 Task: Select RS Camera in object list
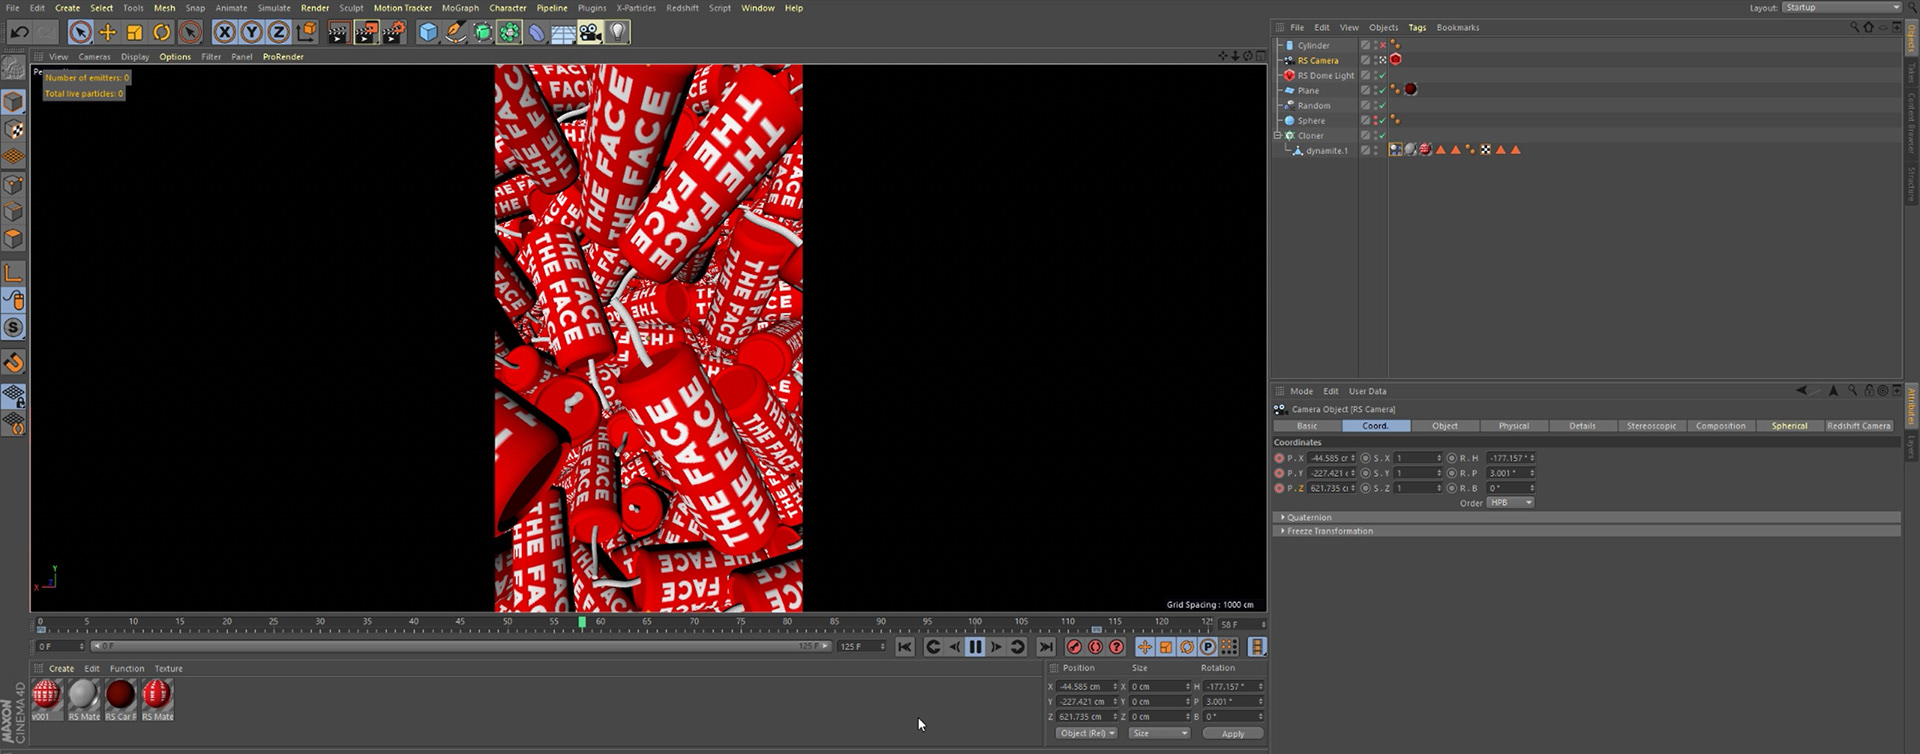click(x=1317, y=60)
